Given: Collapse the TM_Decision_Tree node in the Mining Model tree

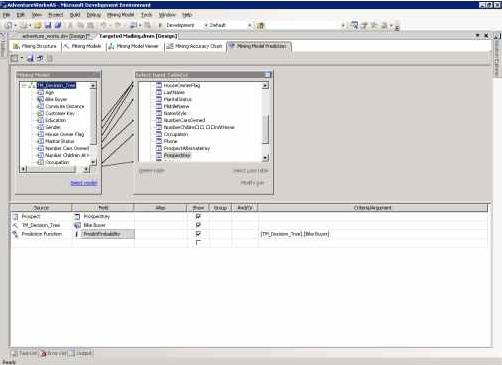Looking at the screenshot, I should (x=24, y=86).
